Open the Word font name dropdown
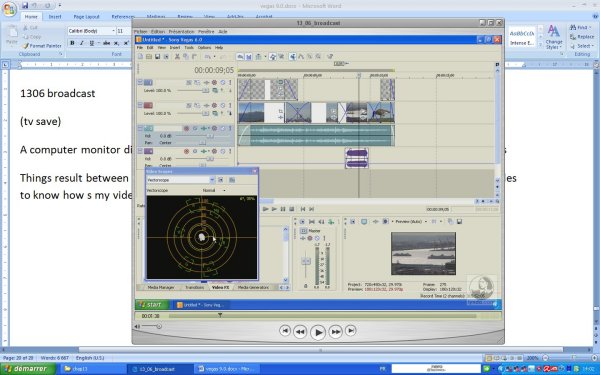Viewport: 600px width, 375px height. coord(113,31)
